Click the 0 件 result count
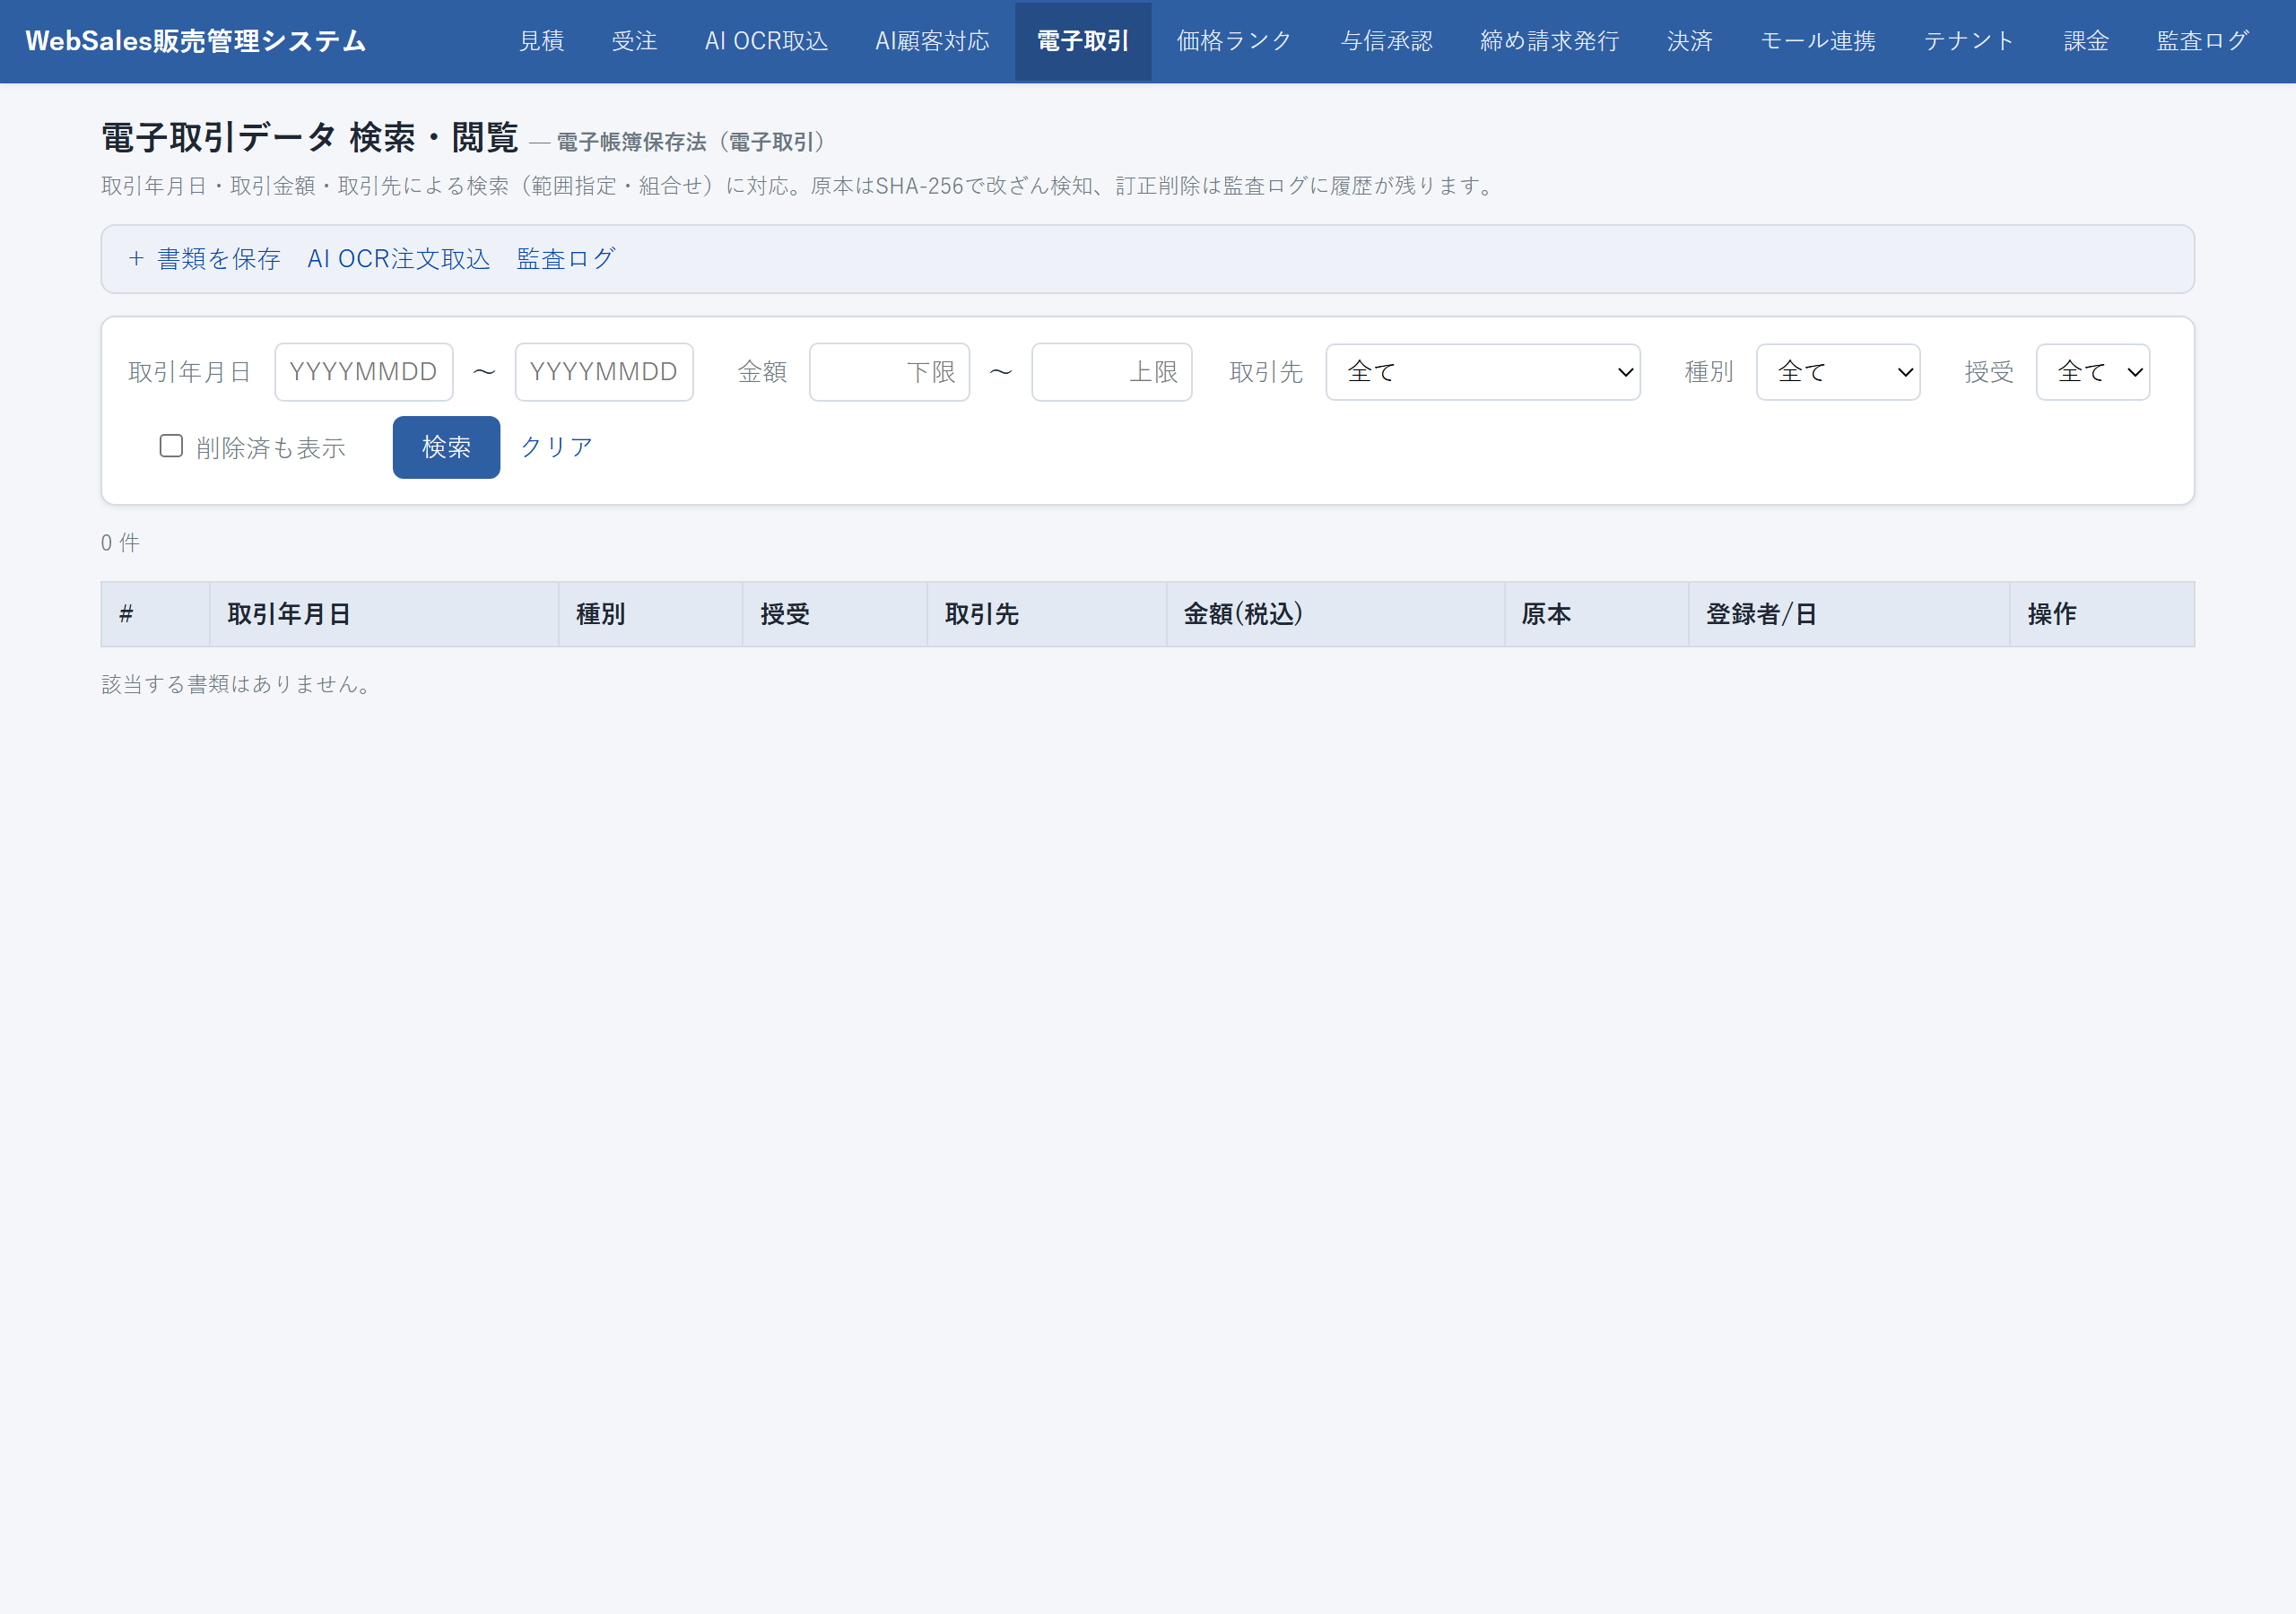This screenshot has height=1614, width=2296. (120, 543)
